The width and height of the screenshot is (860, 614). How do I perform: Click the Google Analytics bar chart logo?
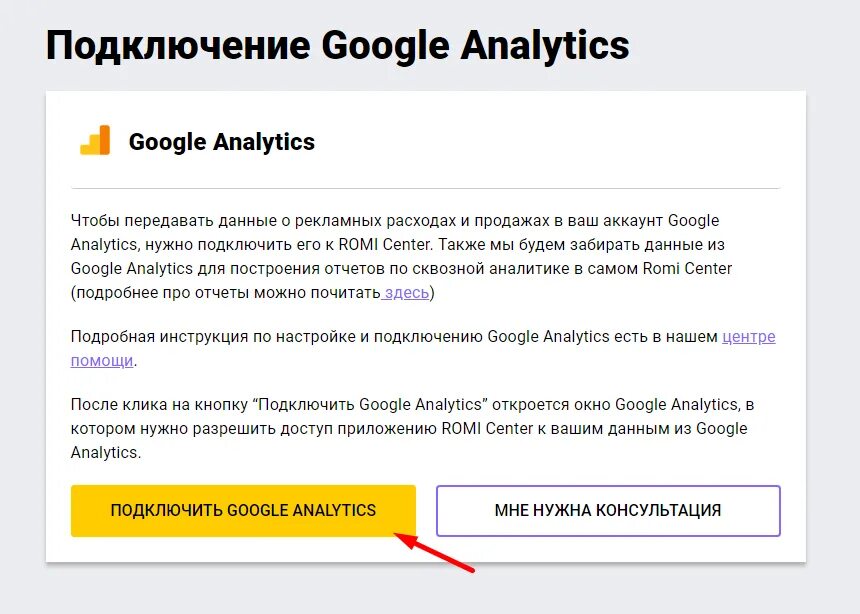pos(95,140)
